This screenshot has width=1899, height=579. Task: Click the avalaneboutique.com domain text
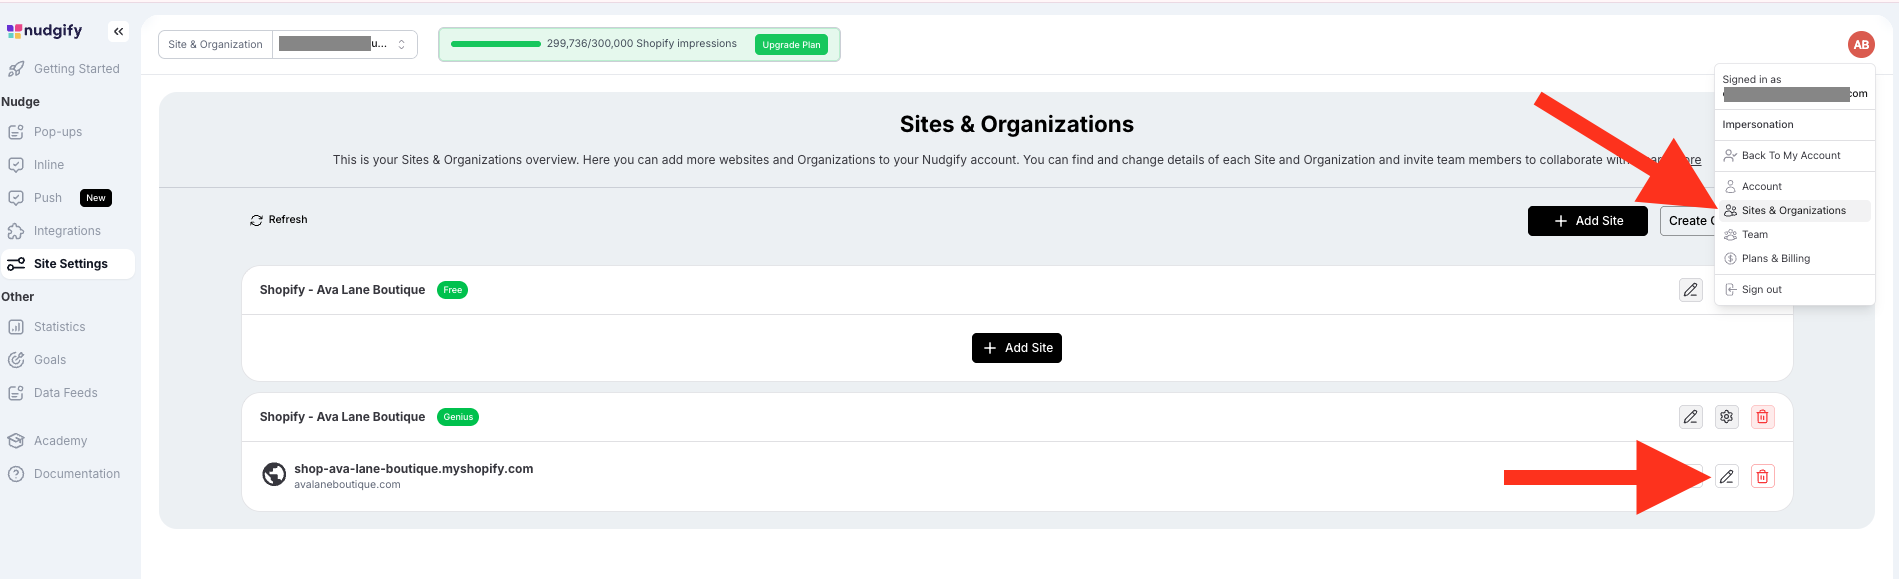347,485
